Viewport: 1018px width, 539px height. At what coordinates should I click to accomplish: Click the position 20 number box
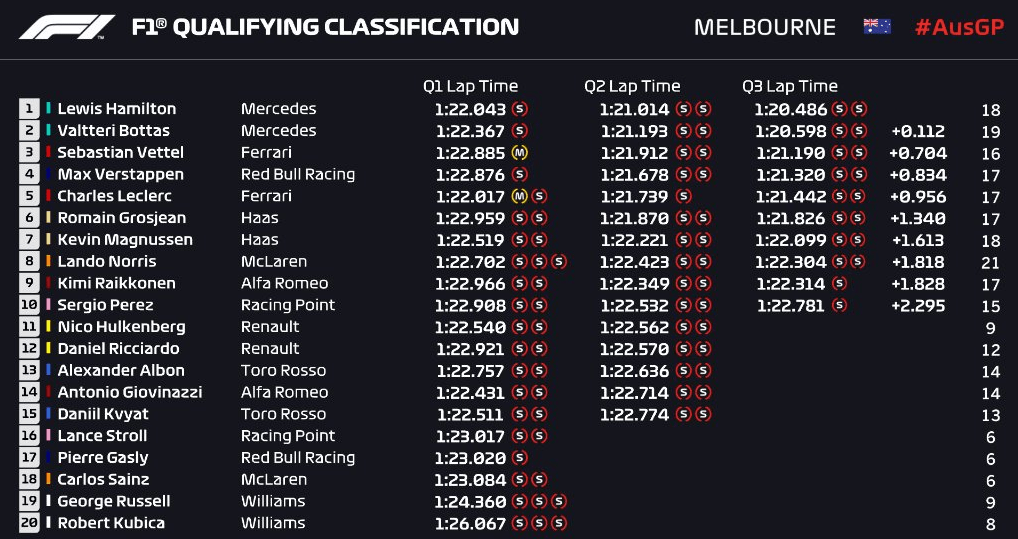(x=29, y=523)
